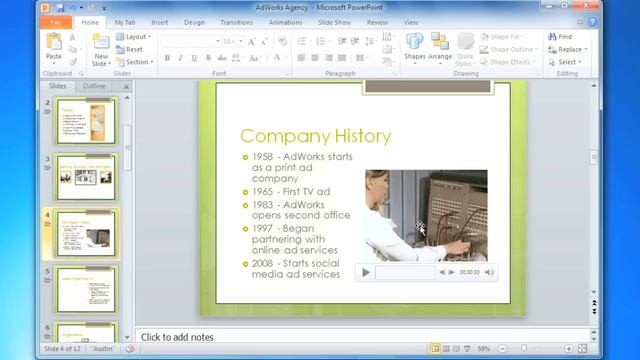Switch to the Insert tab
The height and width of the screenshot is (360, 640).
click(x=160, y=22)
